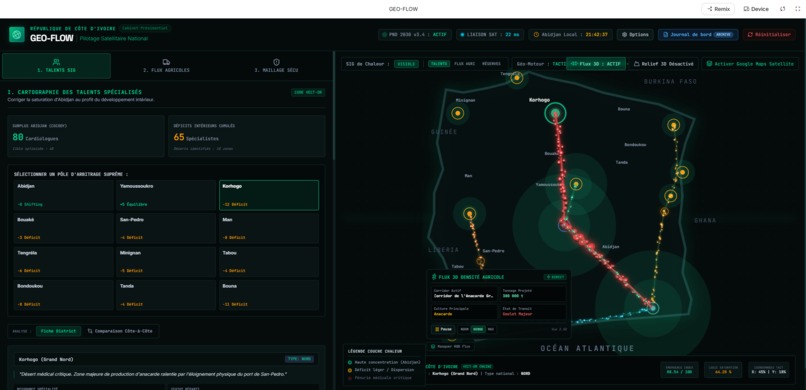Viewport: 806px width, 390px height.
Task: Click the Device button
Action: tap(756, 9)
